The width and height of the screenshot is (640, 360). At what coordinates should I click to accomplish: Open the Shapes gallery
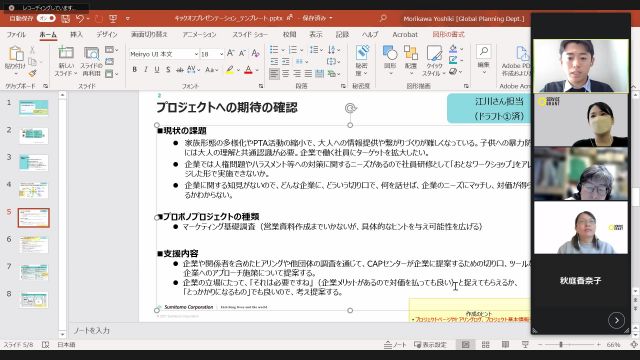point(390,60)
